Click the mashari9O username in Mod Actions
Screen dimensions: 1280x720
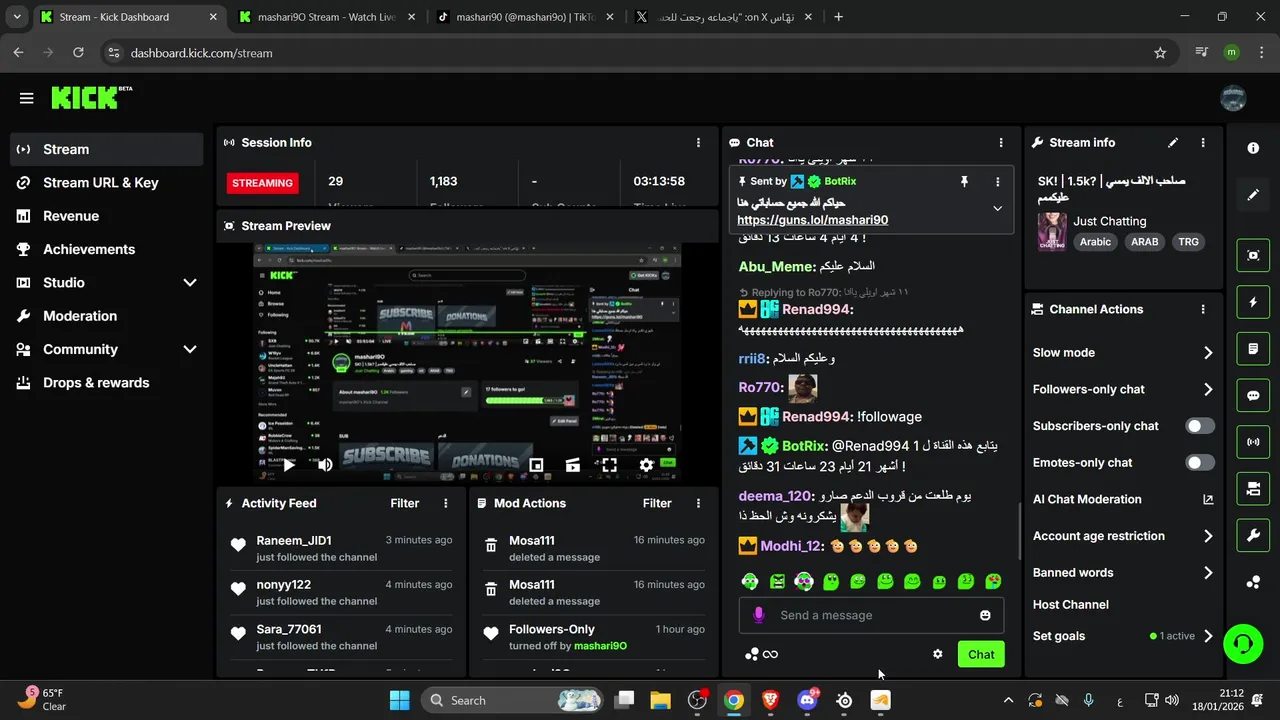pyautogui.click(x=600, y=646)
